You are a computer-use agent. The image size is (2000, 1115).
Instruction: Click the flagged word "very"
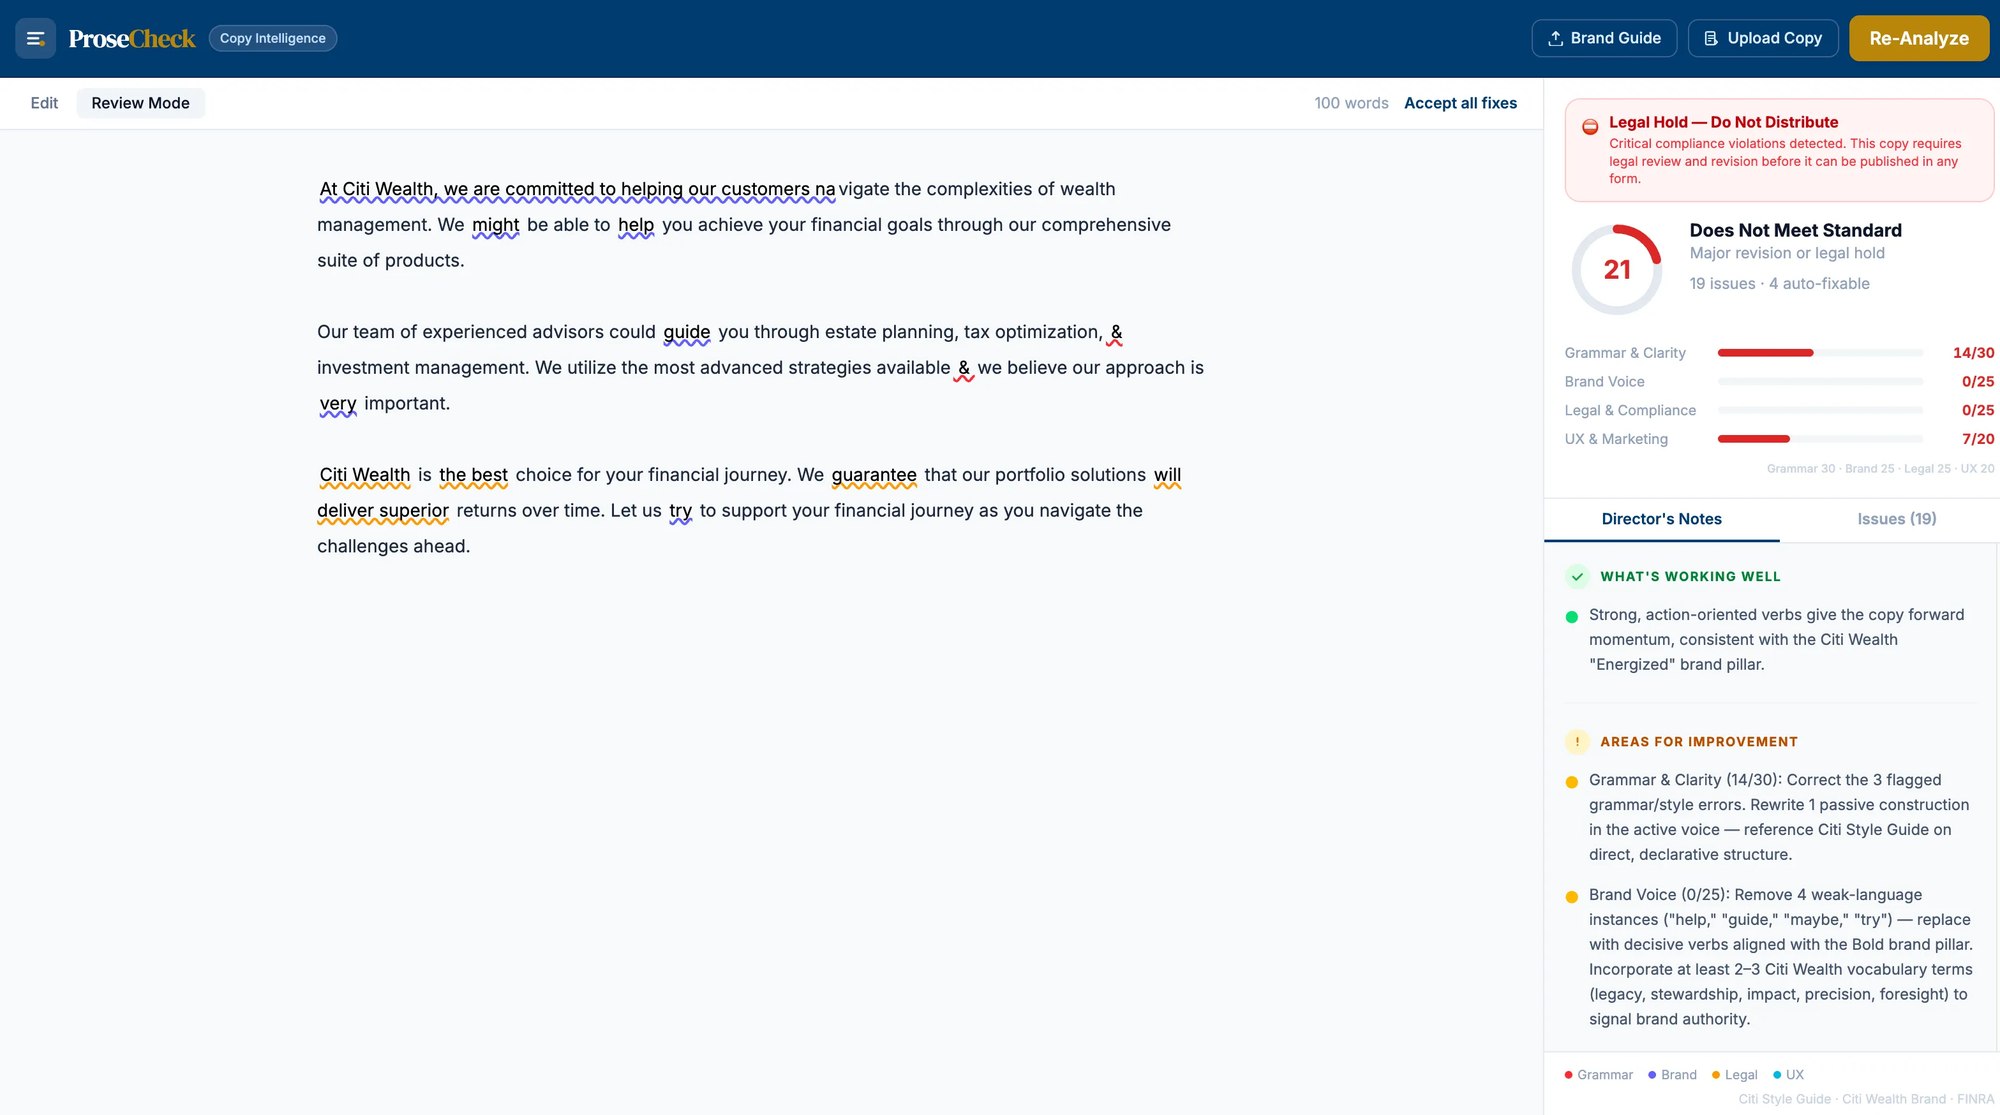pyautogui.click(x=338, y=404)
